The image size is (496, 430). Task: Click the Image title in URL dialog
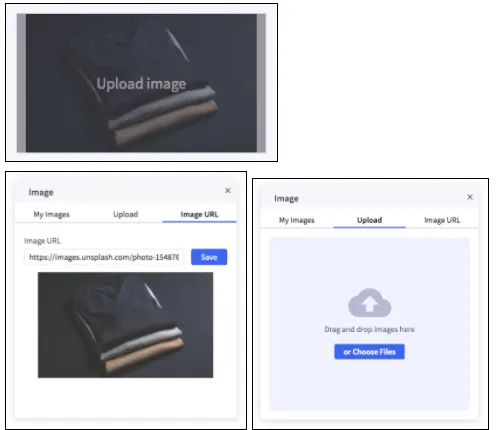[41, 192]
